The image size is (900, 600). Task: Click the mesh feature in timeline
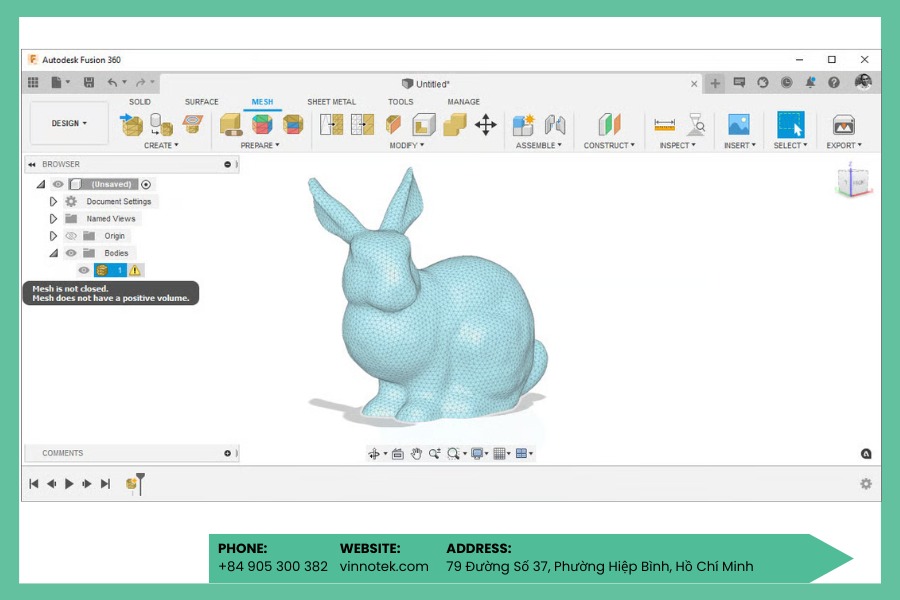point(131,484)
